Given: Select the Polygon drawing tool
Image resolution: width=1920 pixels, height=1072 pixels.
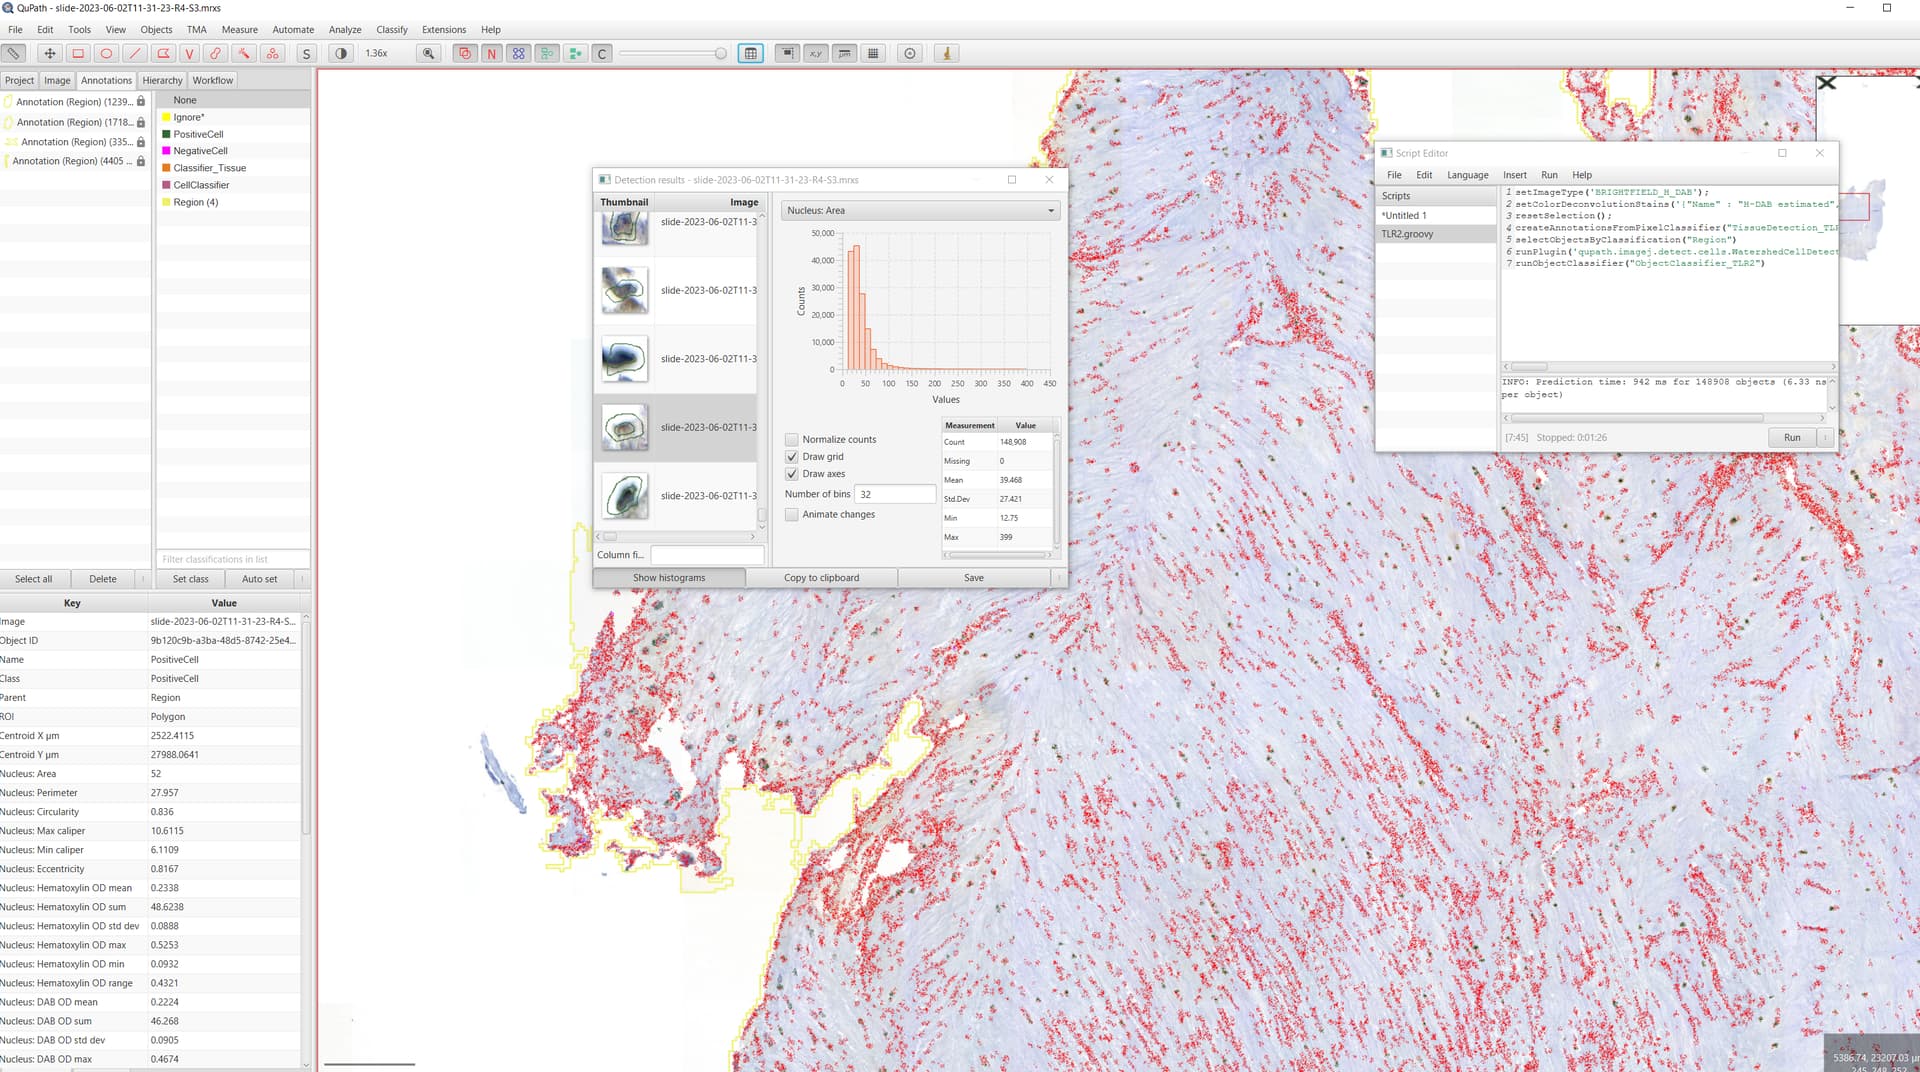Looking at the screenshot, I should (161, 53).
